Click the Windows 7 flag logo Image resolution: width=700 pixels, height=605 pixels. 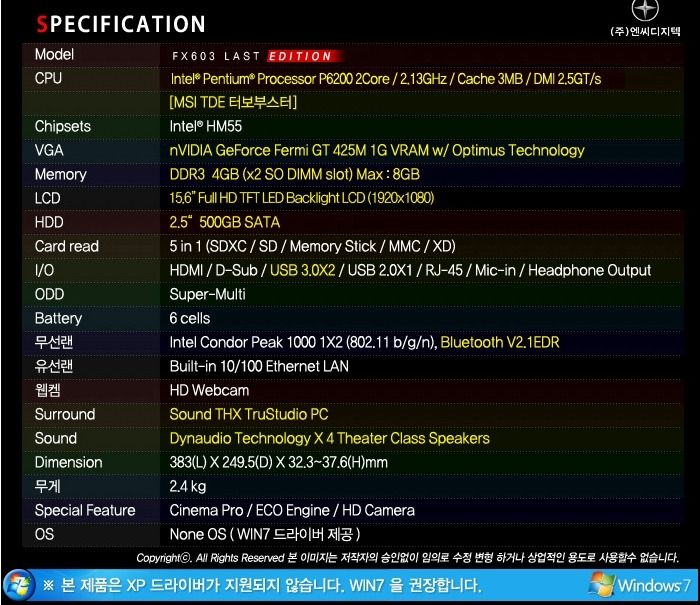[602, 584]
